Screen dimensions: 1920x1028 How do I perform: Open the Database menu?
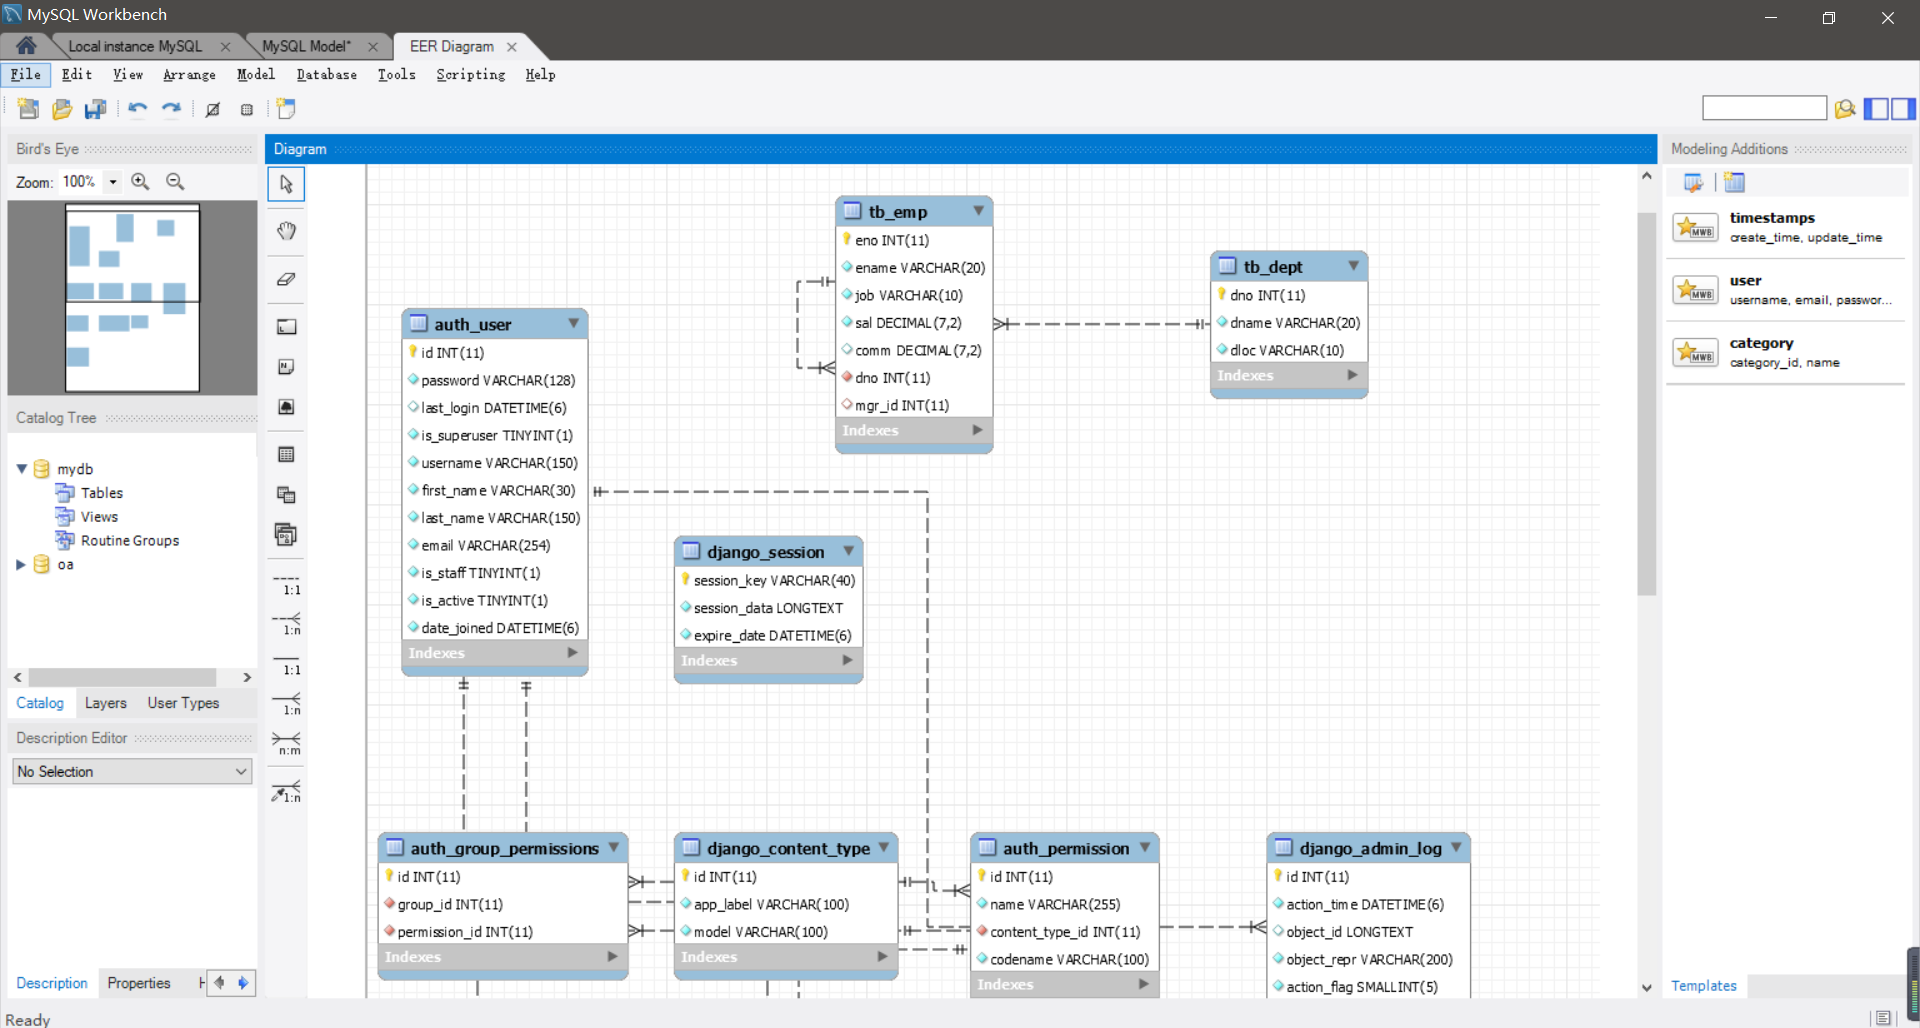click(x=326, y=75)
